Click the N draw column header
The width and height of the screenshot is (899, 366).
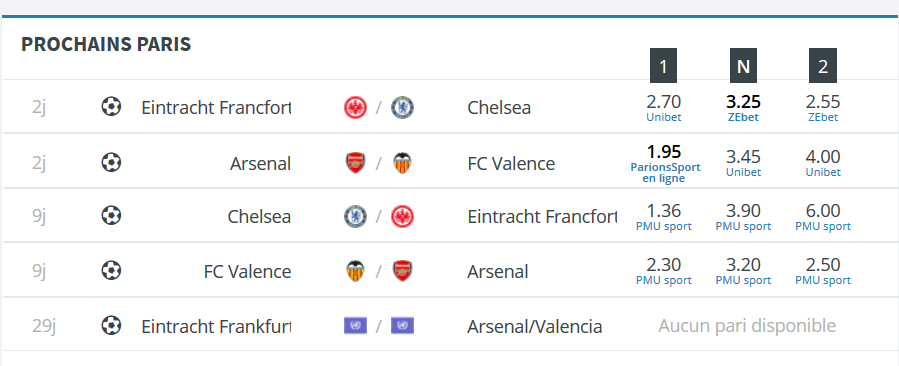pyautogui.click(x=743, y=66)
